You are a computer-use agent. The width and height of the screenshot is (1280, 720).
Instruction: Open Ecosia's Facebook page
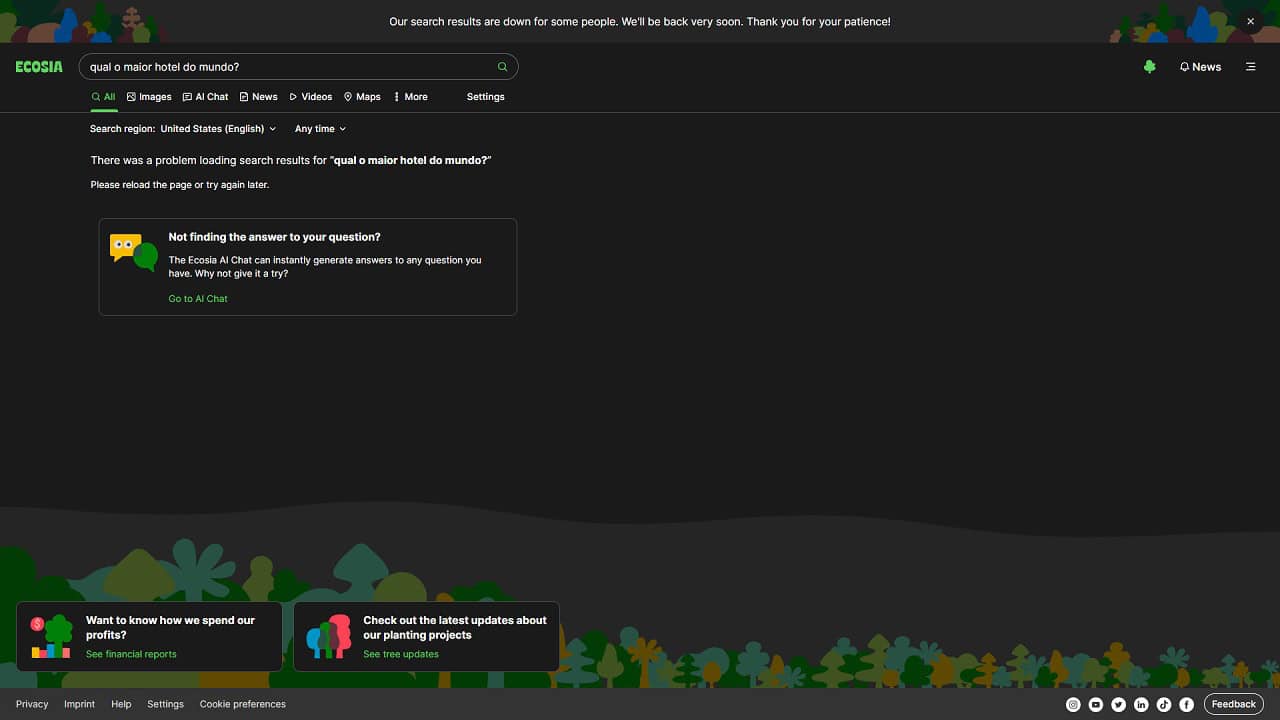[1187, 705]
